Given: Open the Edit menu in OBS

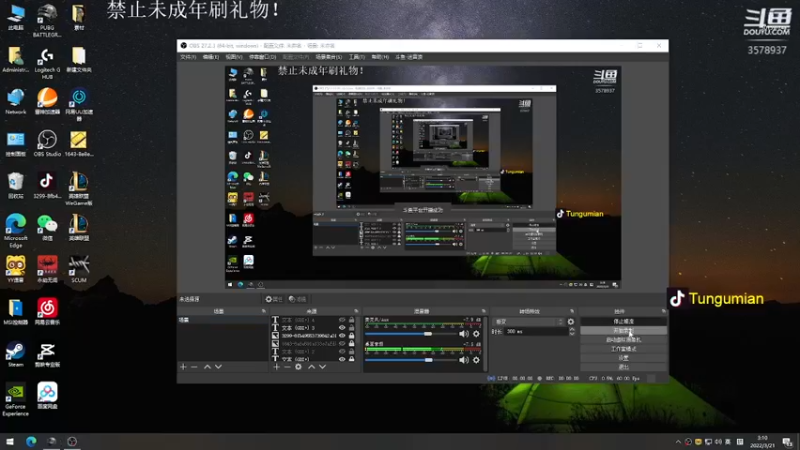Looking at the screenshot, I should [211, 57].
